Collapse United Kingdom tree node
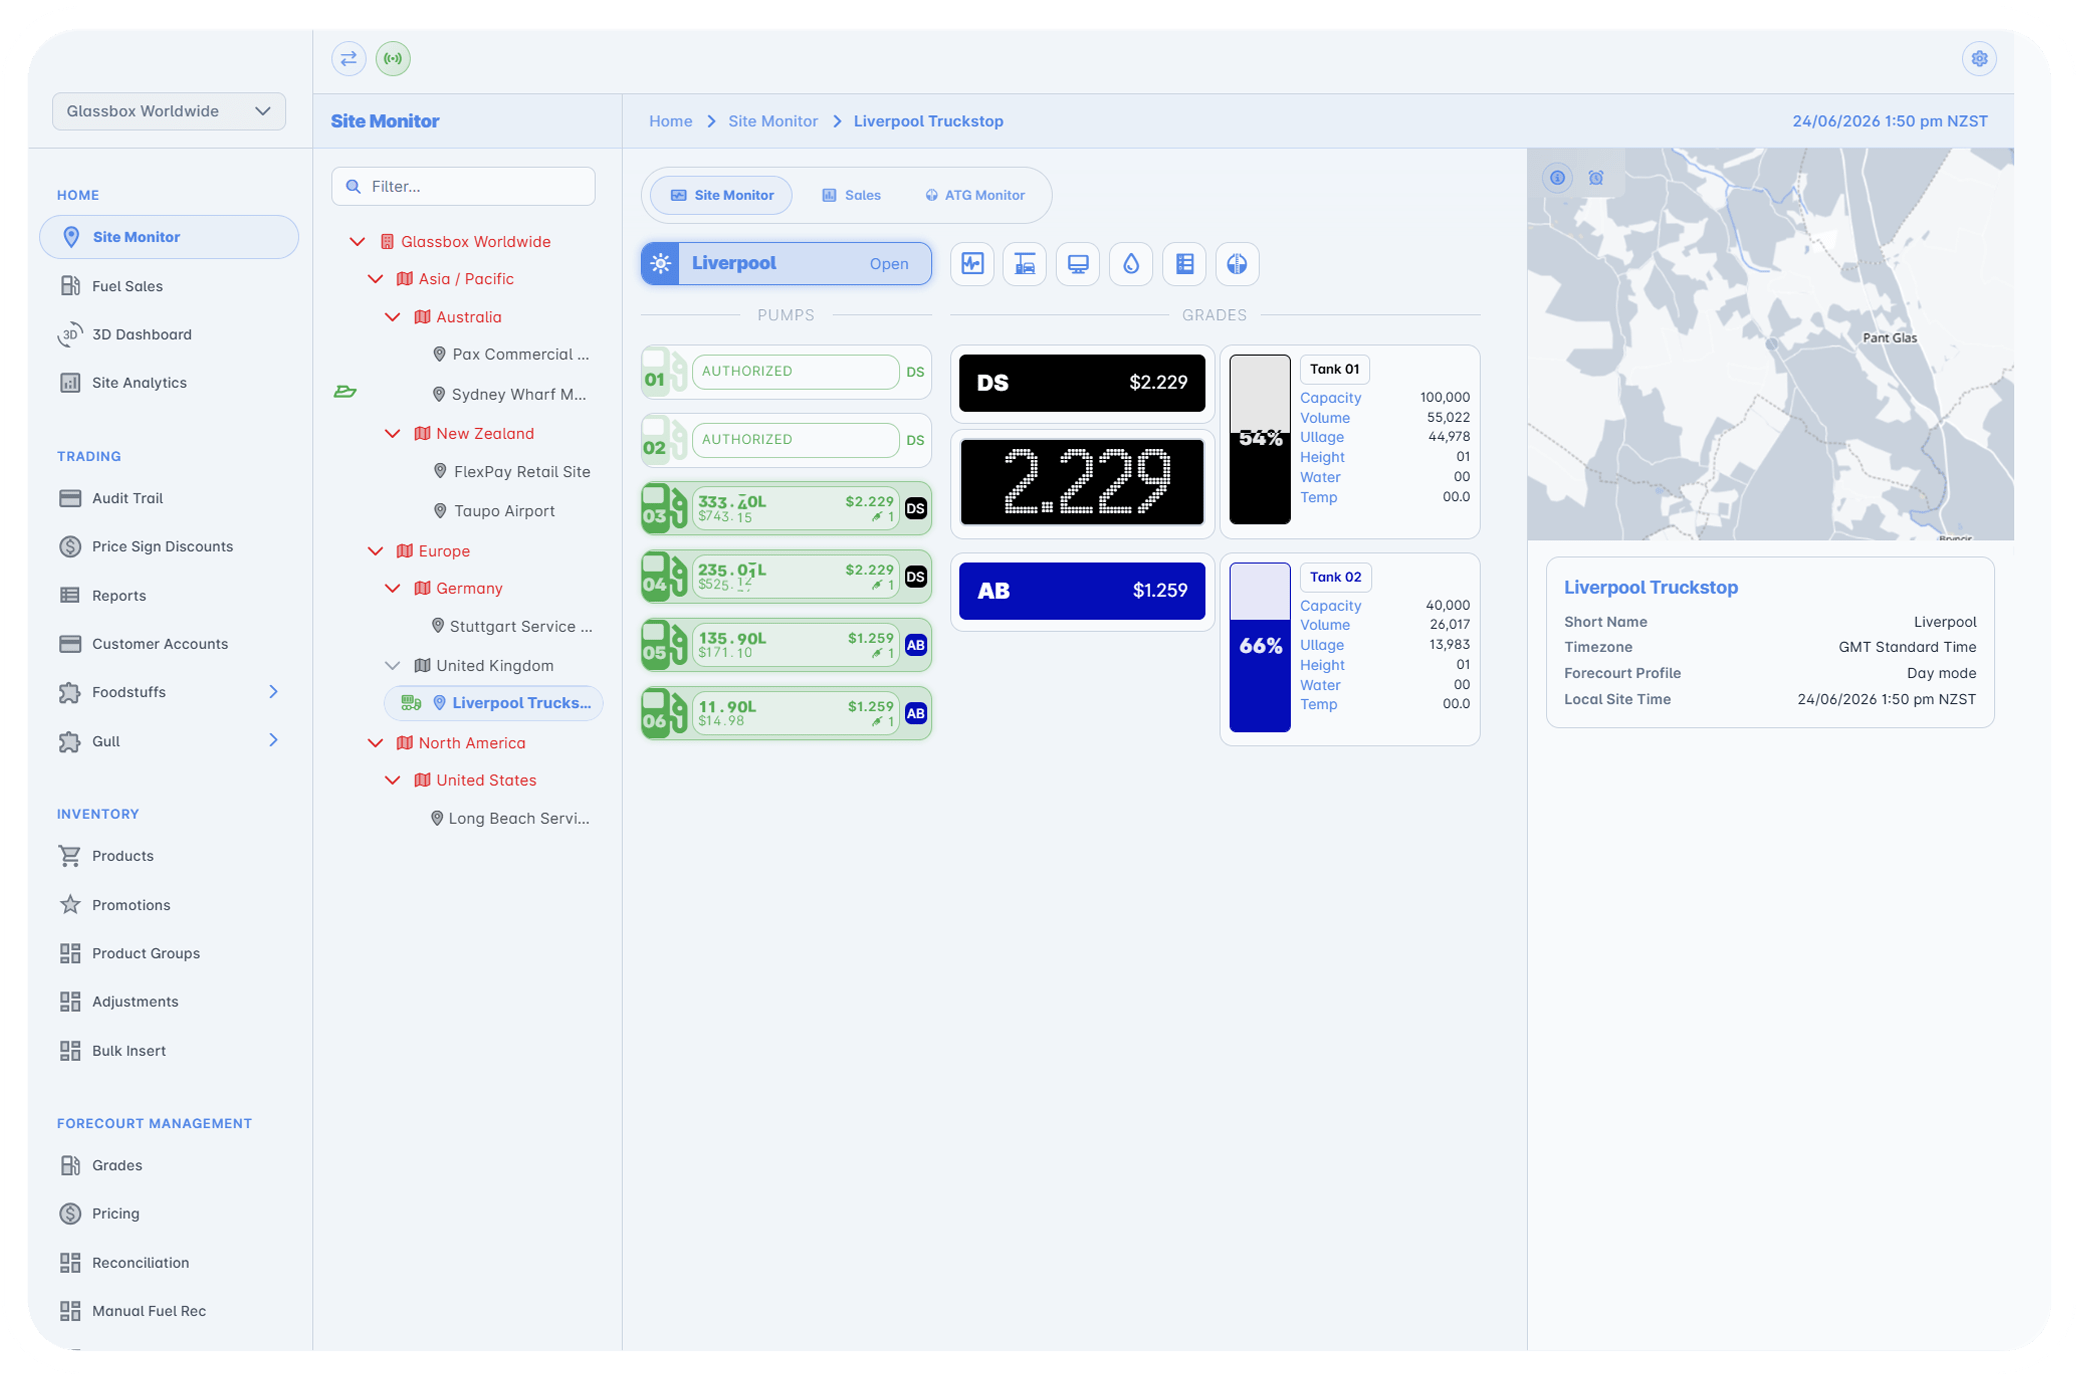Image resolution: width=2079 pixels, height=1377 pixels. [392, 666]
